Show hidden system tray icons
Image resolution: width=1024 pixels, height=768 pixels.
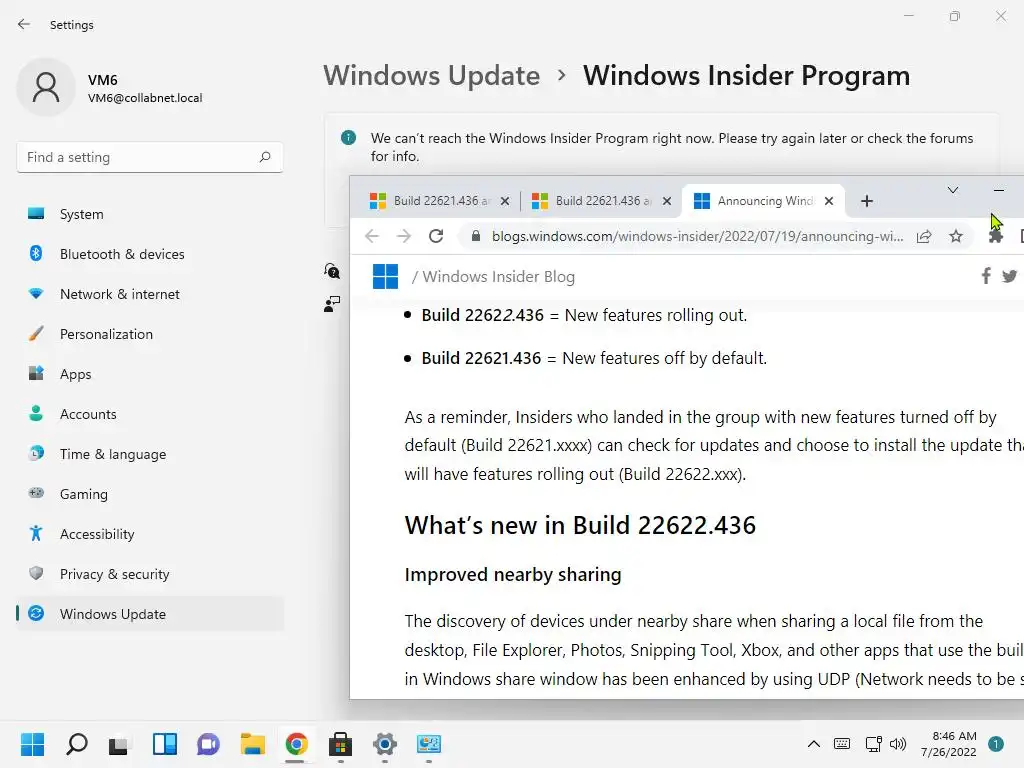coord(814,744)
